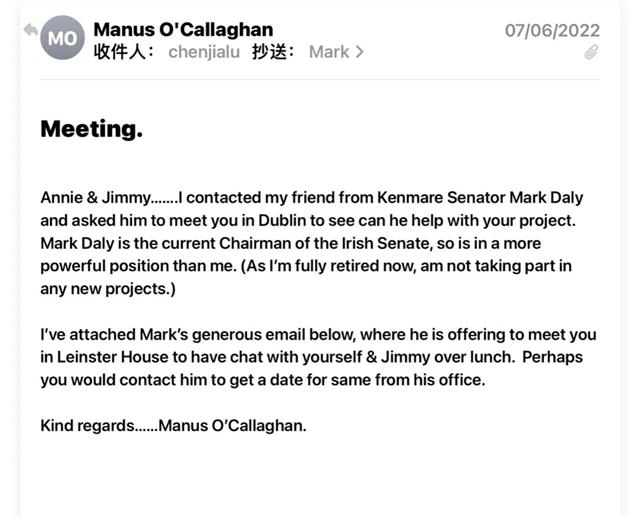Click the paragraph beginning Annie & Jimmy
The image size is (640, 517).
tap(312, 243)
